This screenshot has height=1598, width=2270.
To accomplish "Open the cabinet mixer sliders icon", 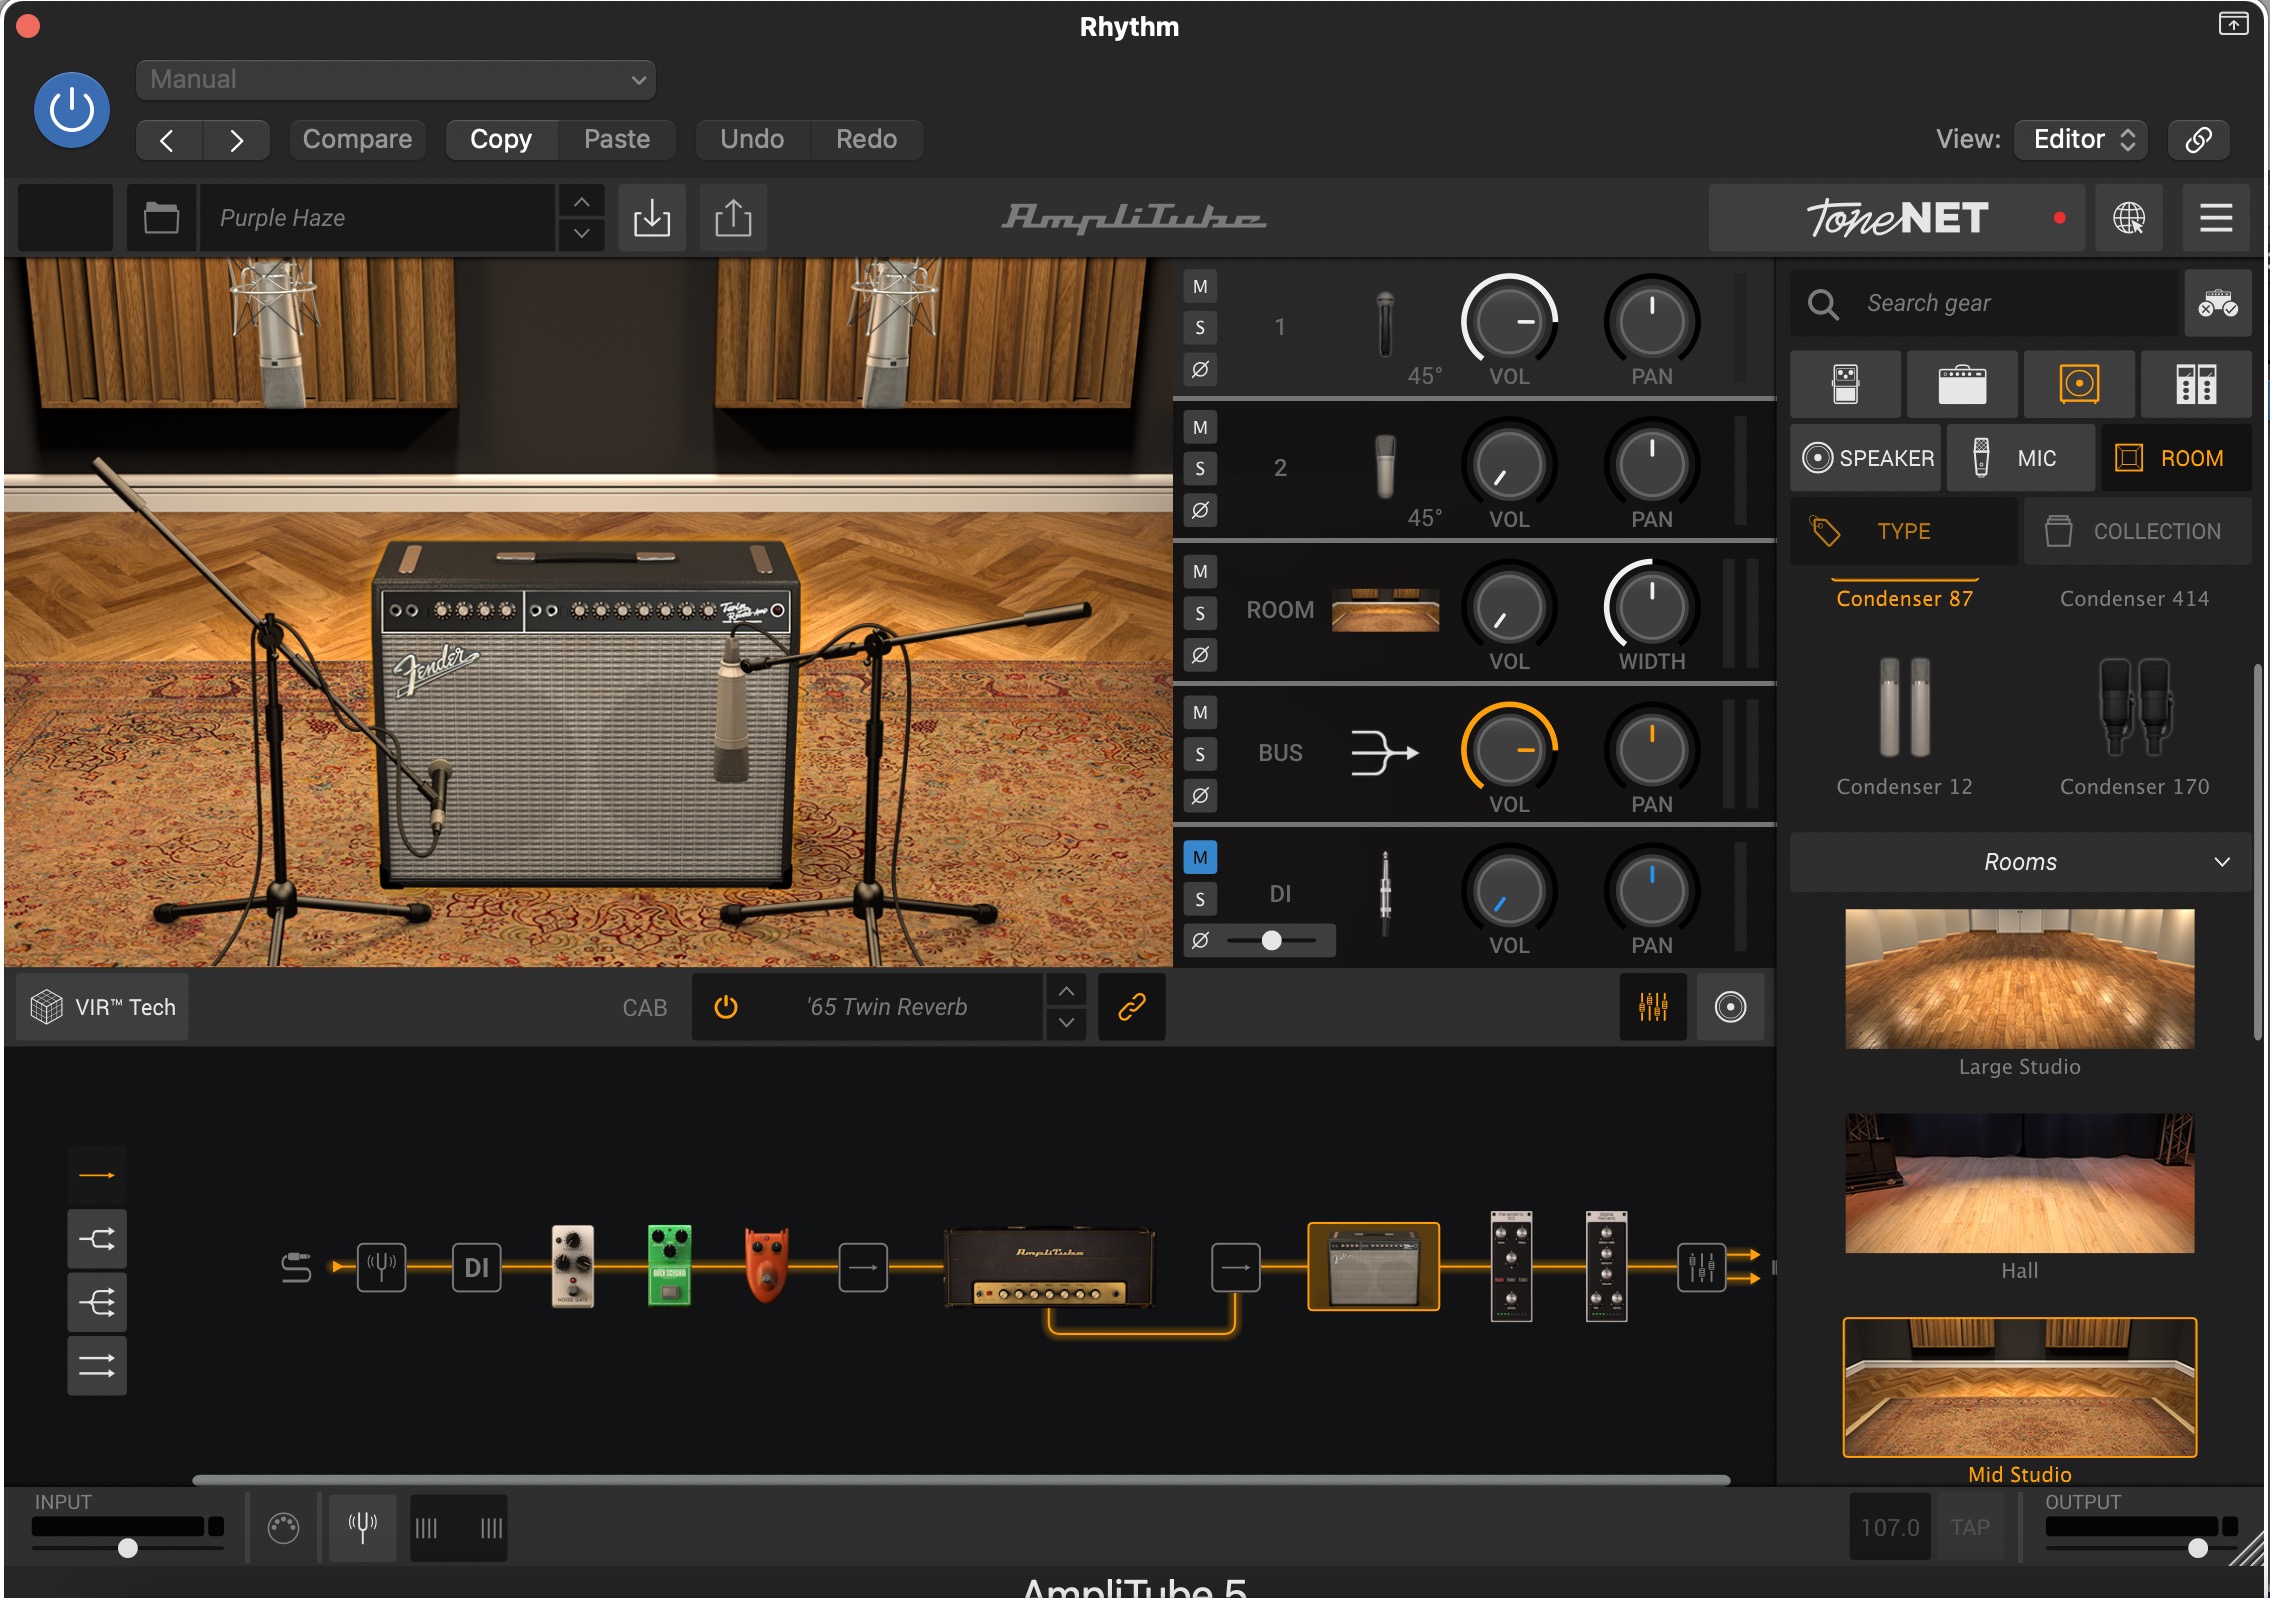I will point(1653,1007).
